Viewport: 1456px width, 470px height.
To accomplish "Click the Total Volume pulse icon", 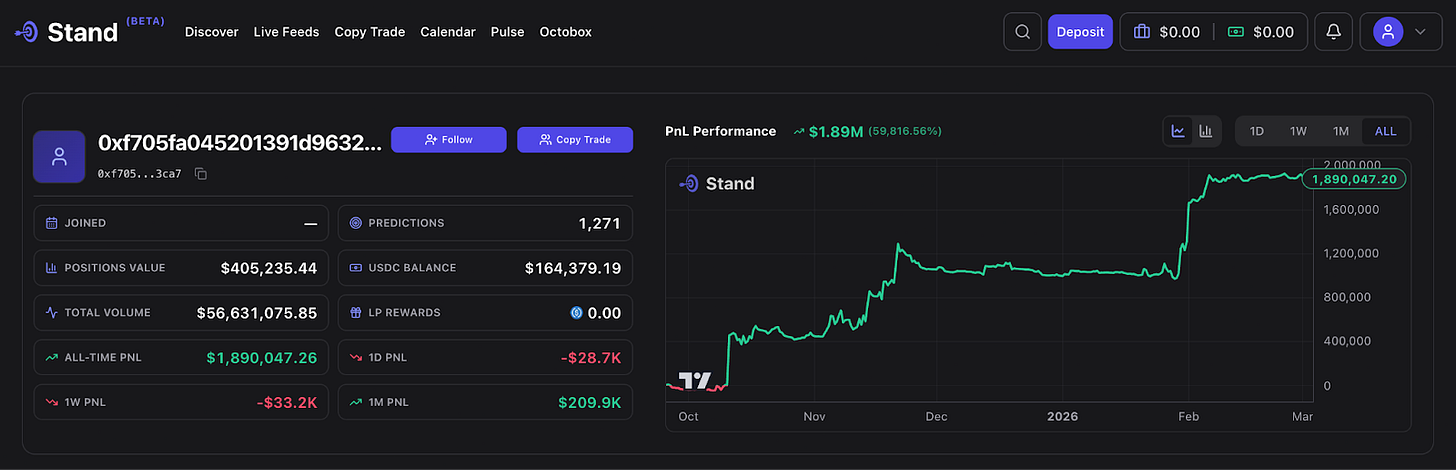I will (x=52, y=313).
